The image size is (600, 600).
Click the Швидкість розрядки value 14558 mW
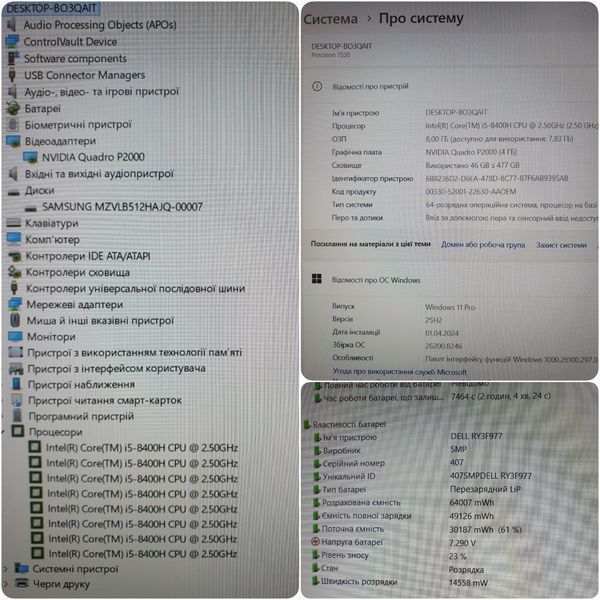point(468,583)
